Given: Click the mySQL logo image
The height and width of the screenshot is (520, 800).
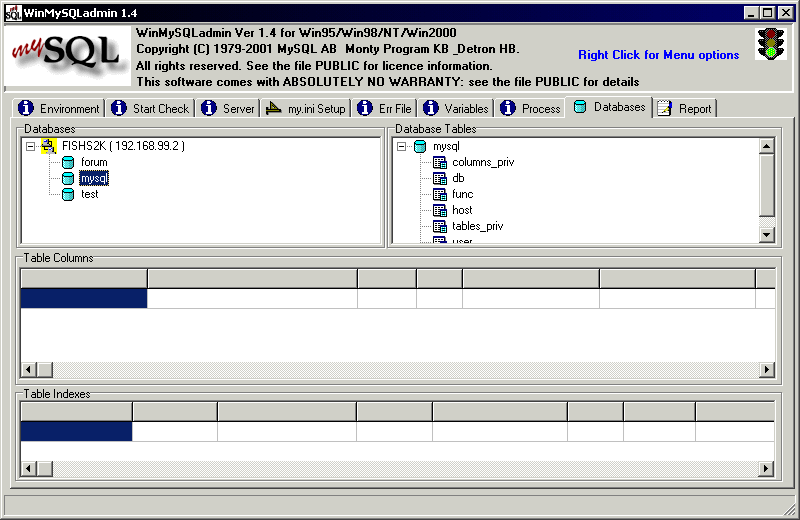Looking at the screenshot, I should click(67, 56).
